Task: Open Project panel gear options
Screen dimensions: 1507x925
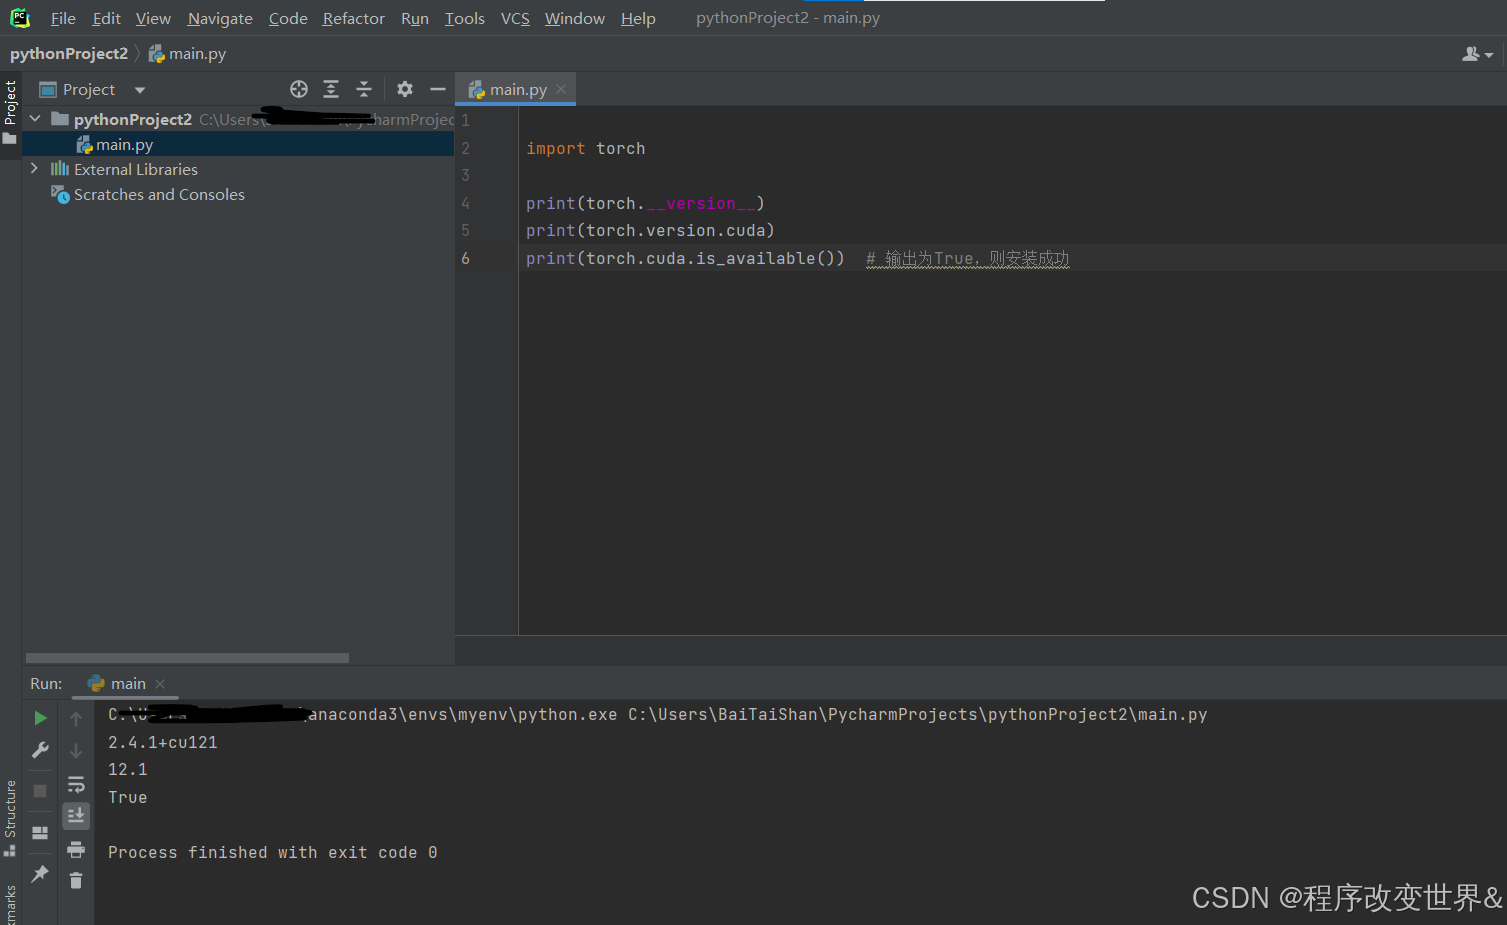Action: pos(405,89)
